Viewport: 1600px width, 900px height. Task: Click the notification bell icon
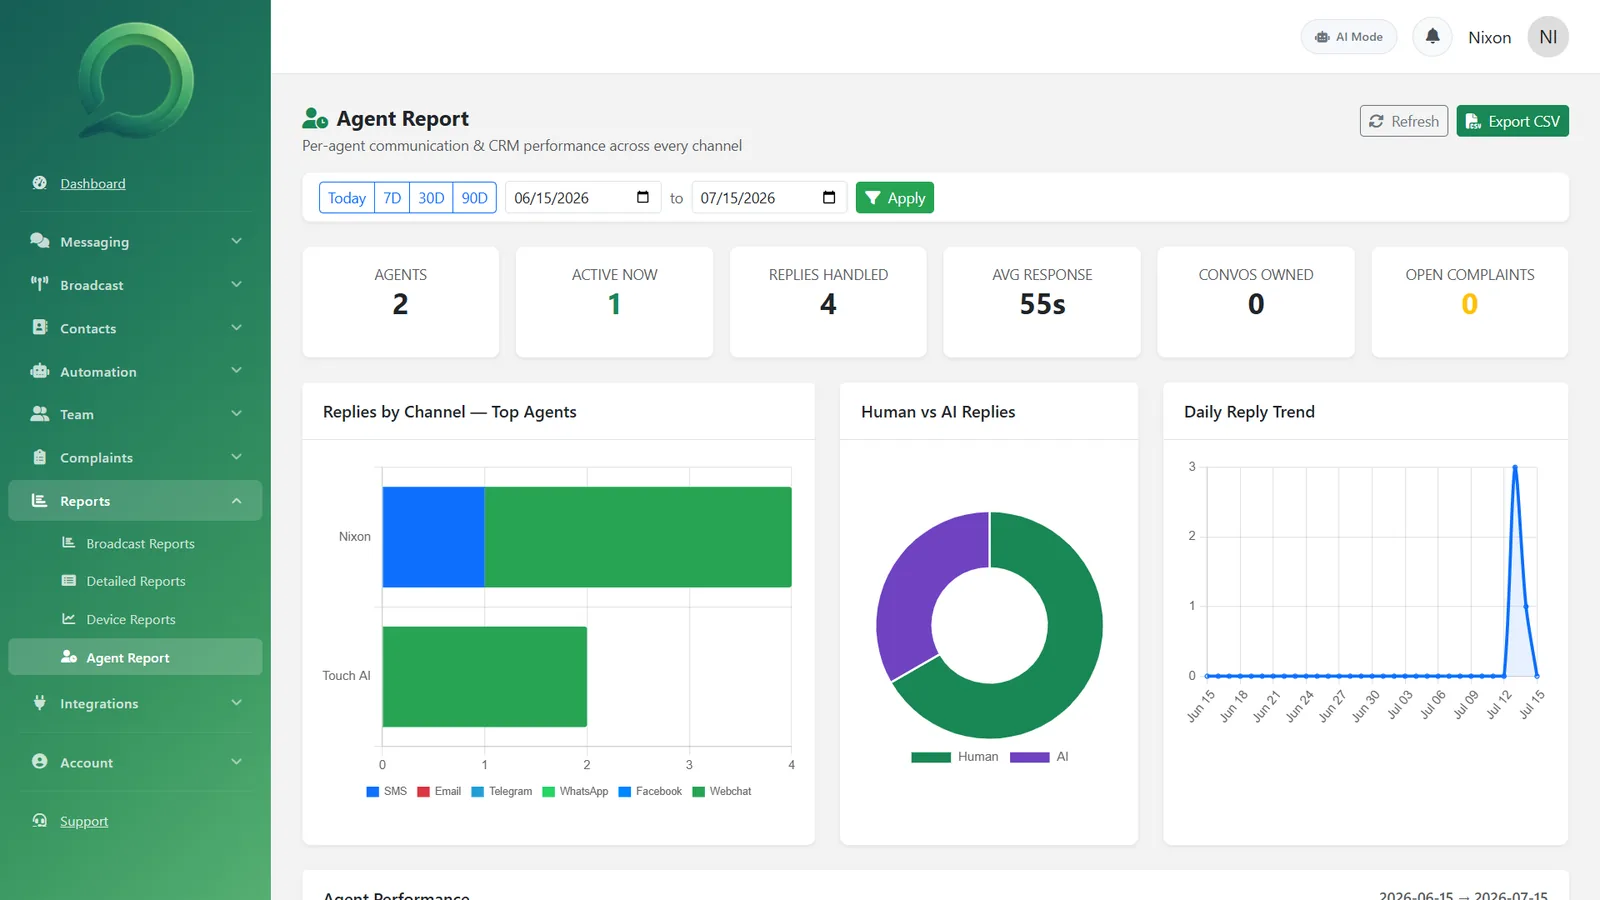pos(1432,37)
